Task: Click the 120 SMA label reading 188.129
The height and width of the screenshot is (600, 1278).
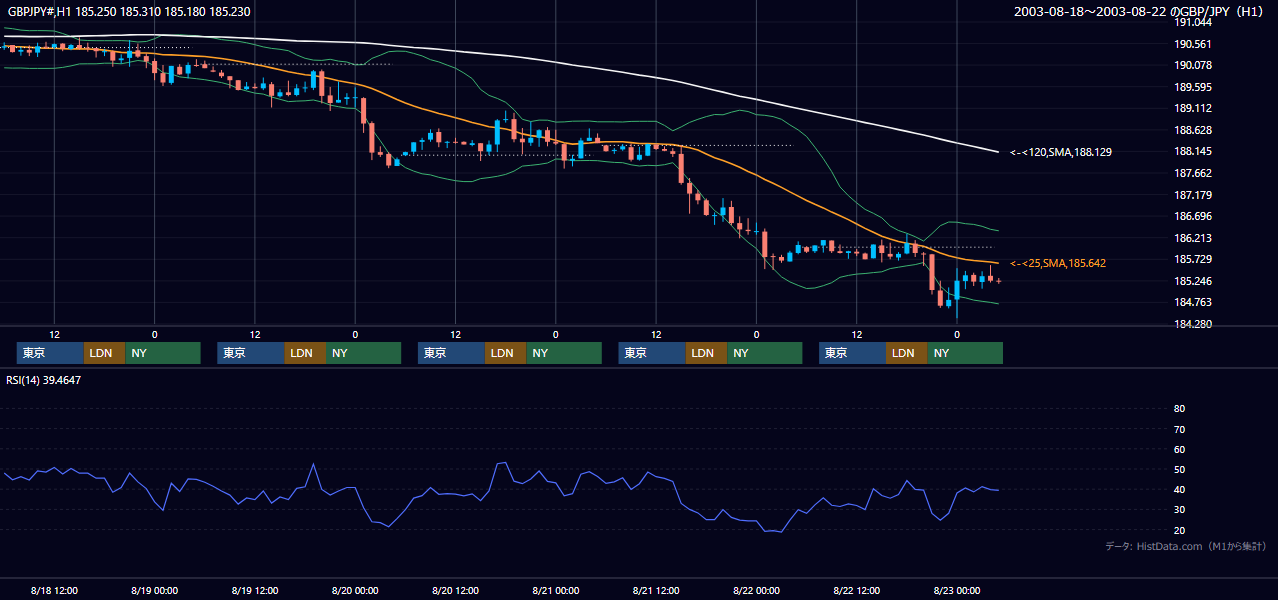Action: pos(1061,152)
